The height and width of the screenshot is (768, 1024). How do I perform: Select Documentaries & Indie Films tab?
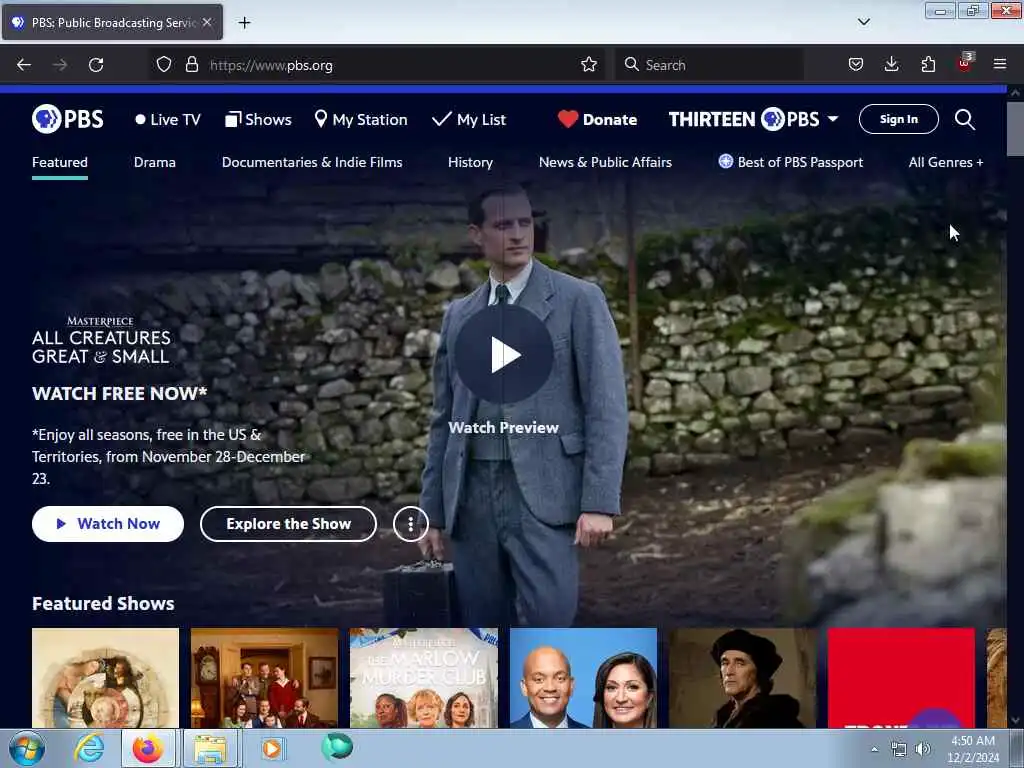[x=312, y=162]
